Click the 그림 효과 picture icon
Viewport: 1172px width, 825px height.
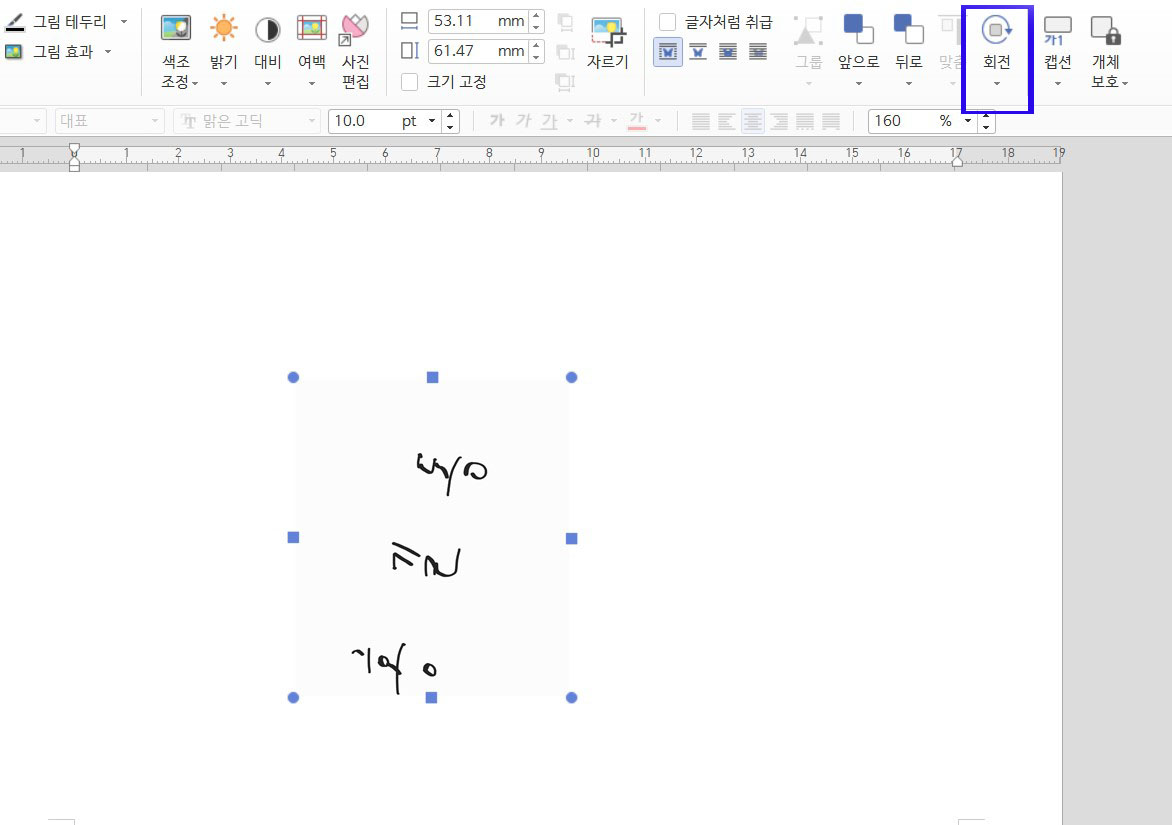[13, 52]
